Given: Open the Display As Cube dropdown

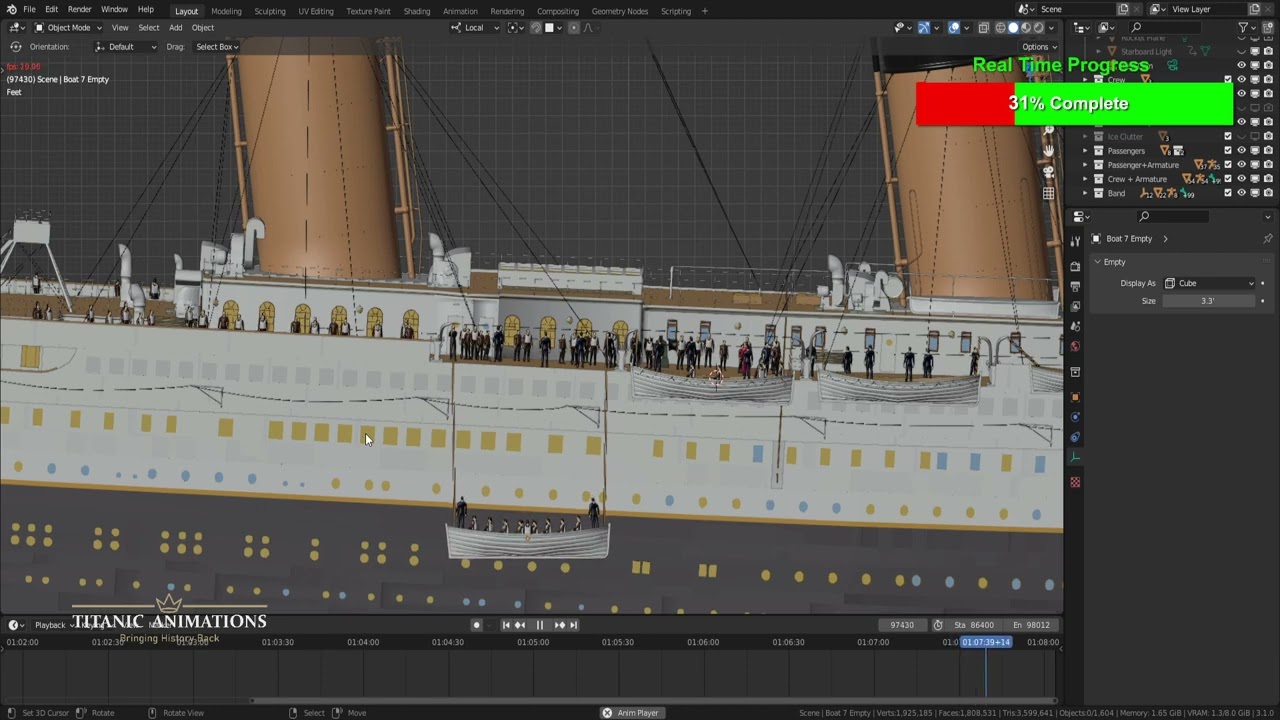Looking at the screenshot, I should tap(1209, 283).
